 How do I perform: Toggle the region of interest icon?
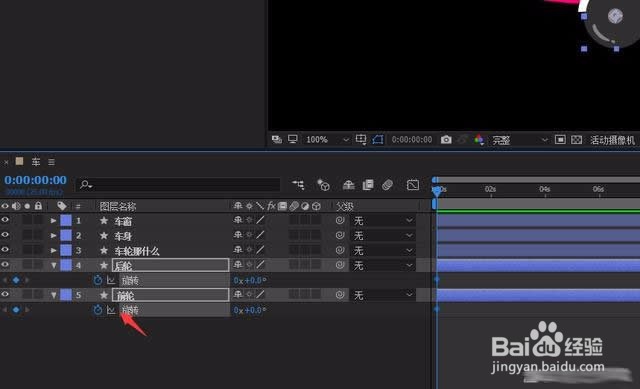coord(560,140)
